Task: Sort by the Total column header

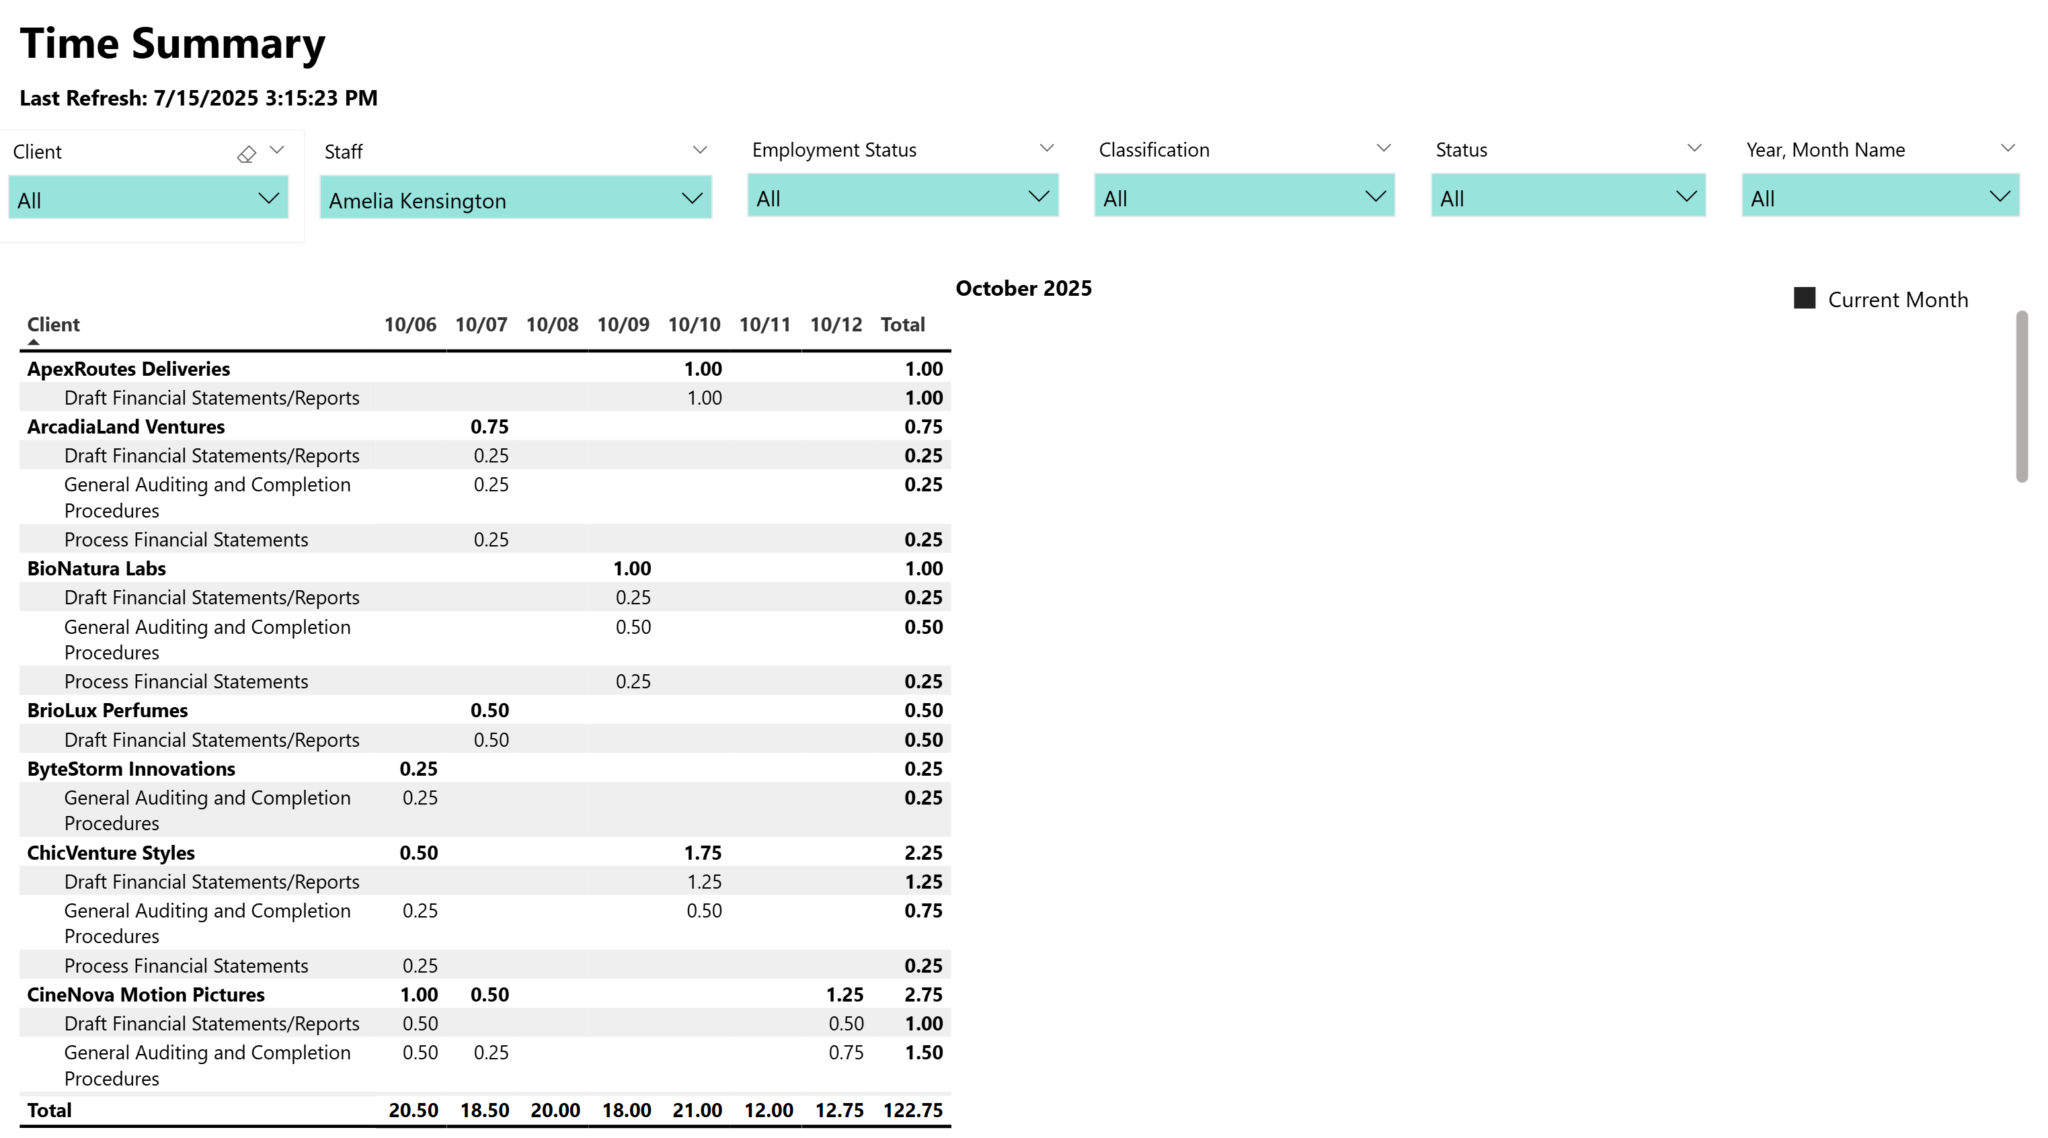Action: (x=902, y=325)
